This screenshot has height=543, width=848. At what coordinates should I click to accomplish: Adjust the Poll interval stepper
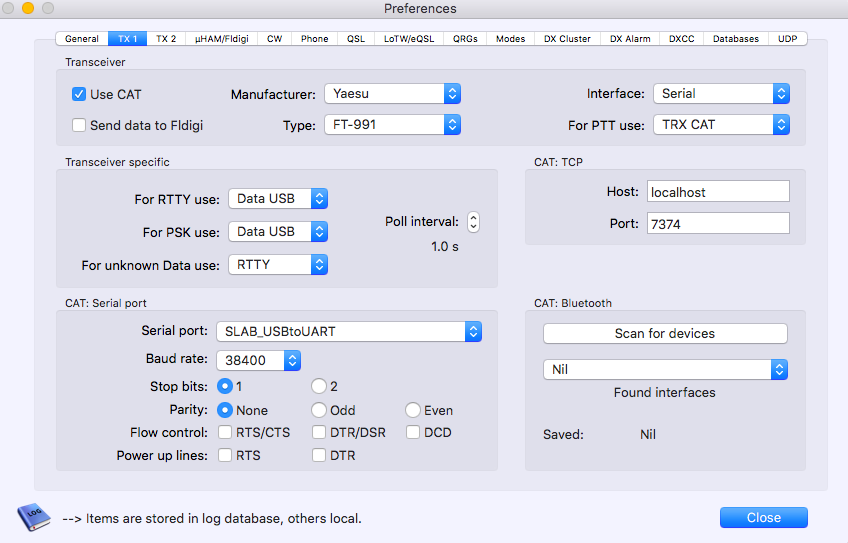473,222
